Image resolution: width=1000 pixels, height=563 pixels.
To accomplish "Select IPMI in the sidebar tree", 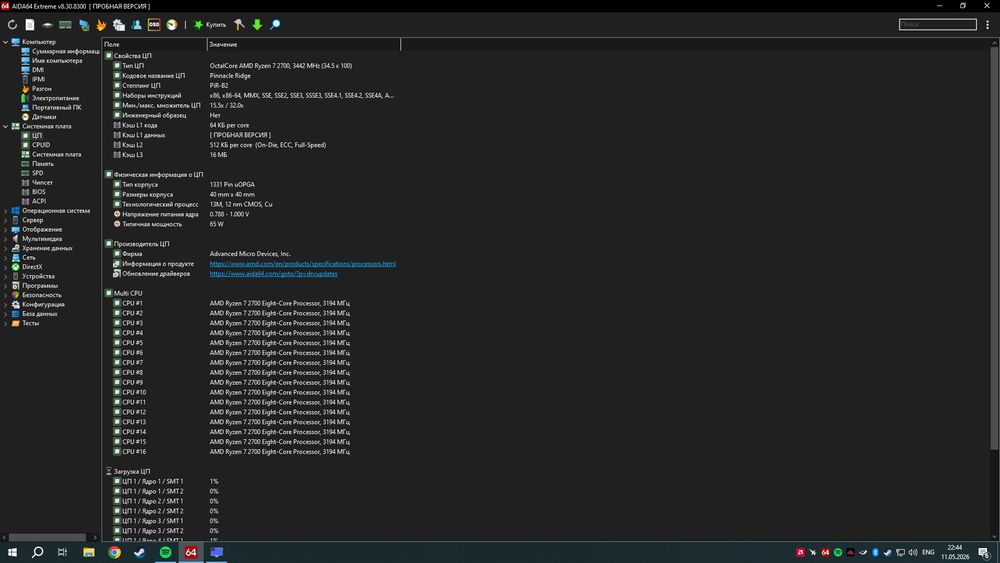I will pos(33,80).
